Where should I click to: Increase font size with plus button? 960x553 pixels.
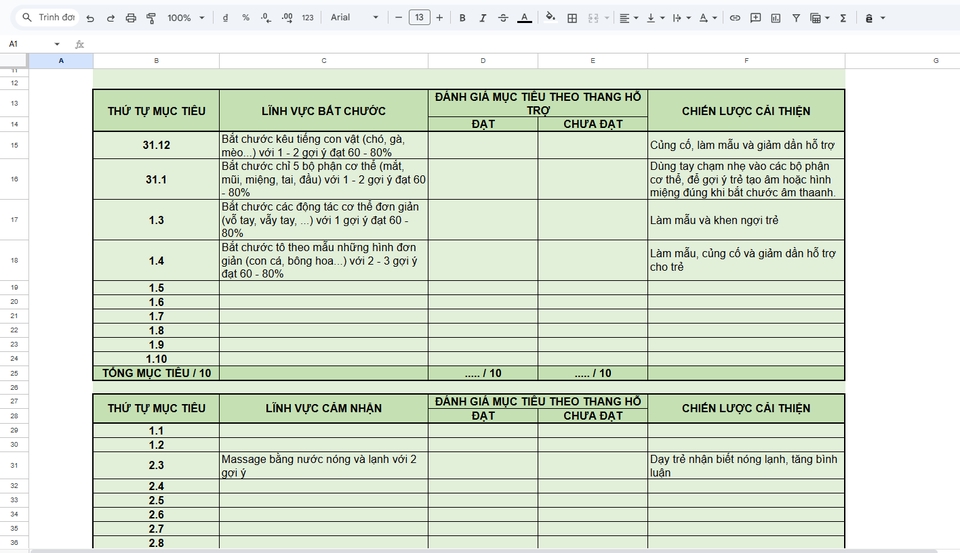[x=439, y=18]
